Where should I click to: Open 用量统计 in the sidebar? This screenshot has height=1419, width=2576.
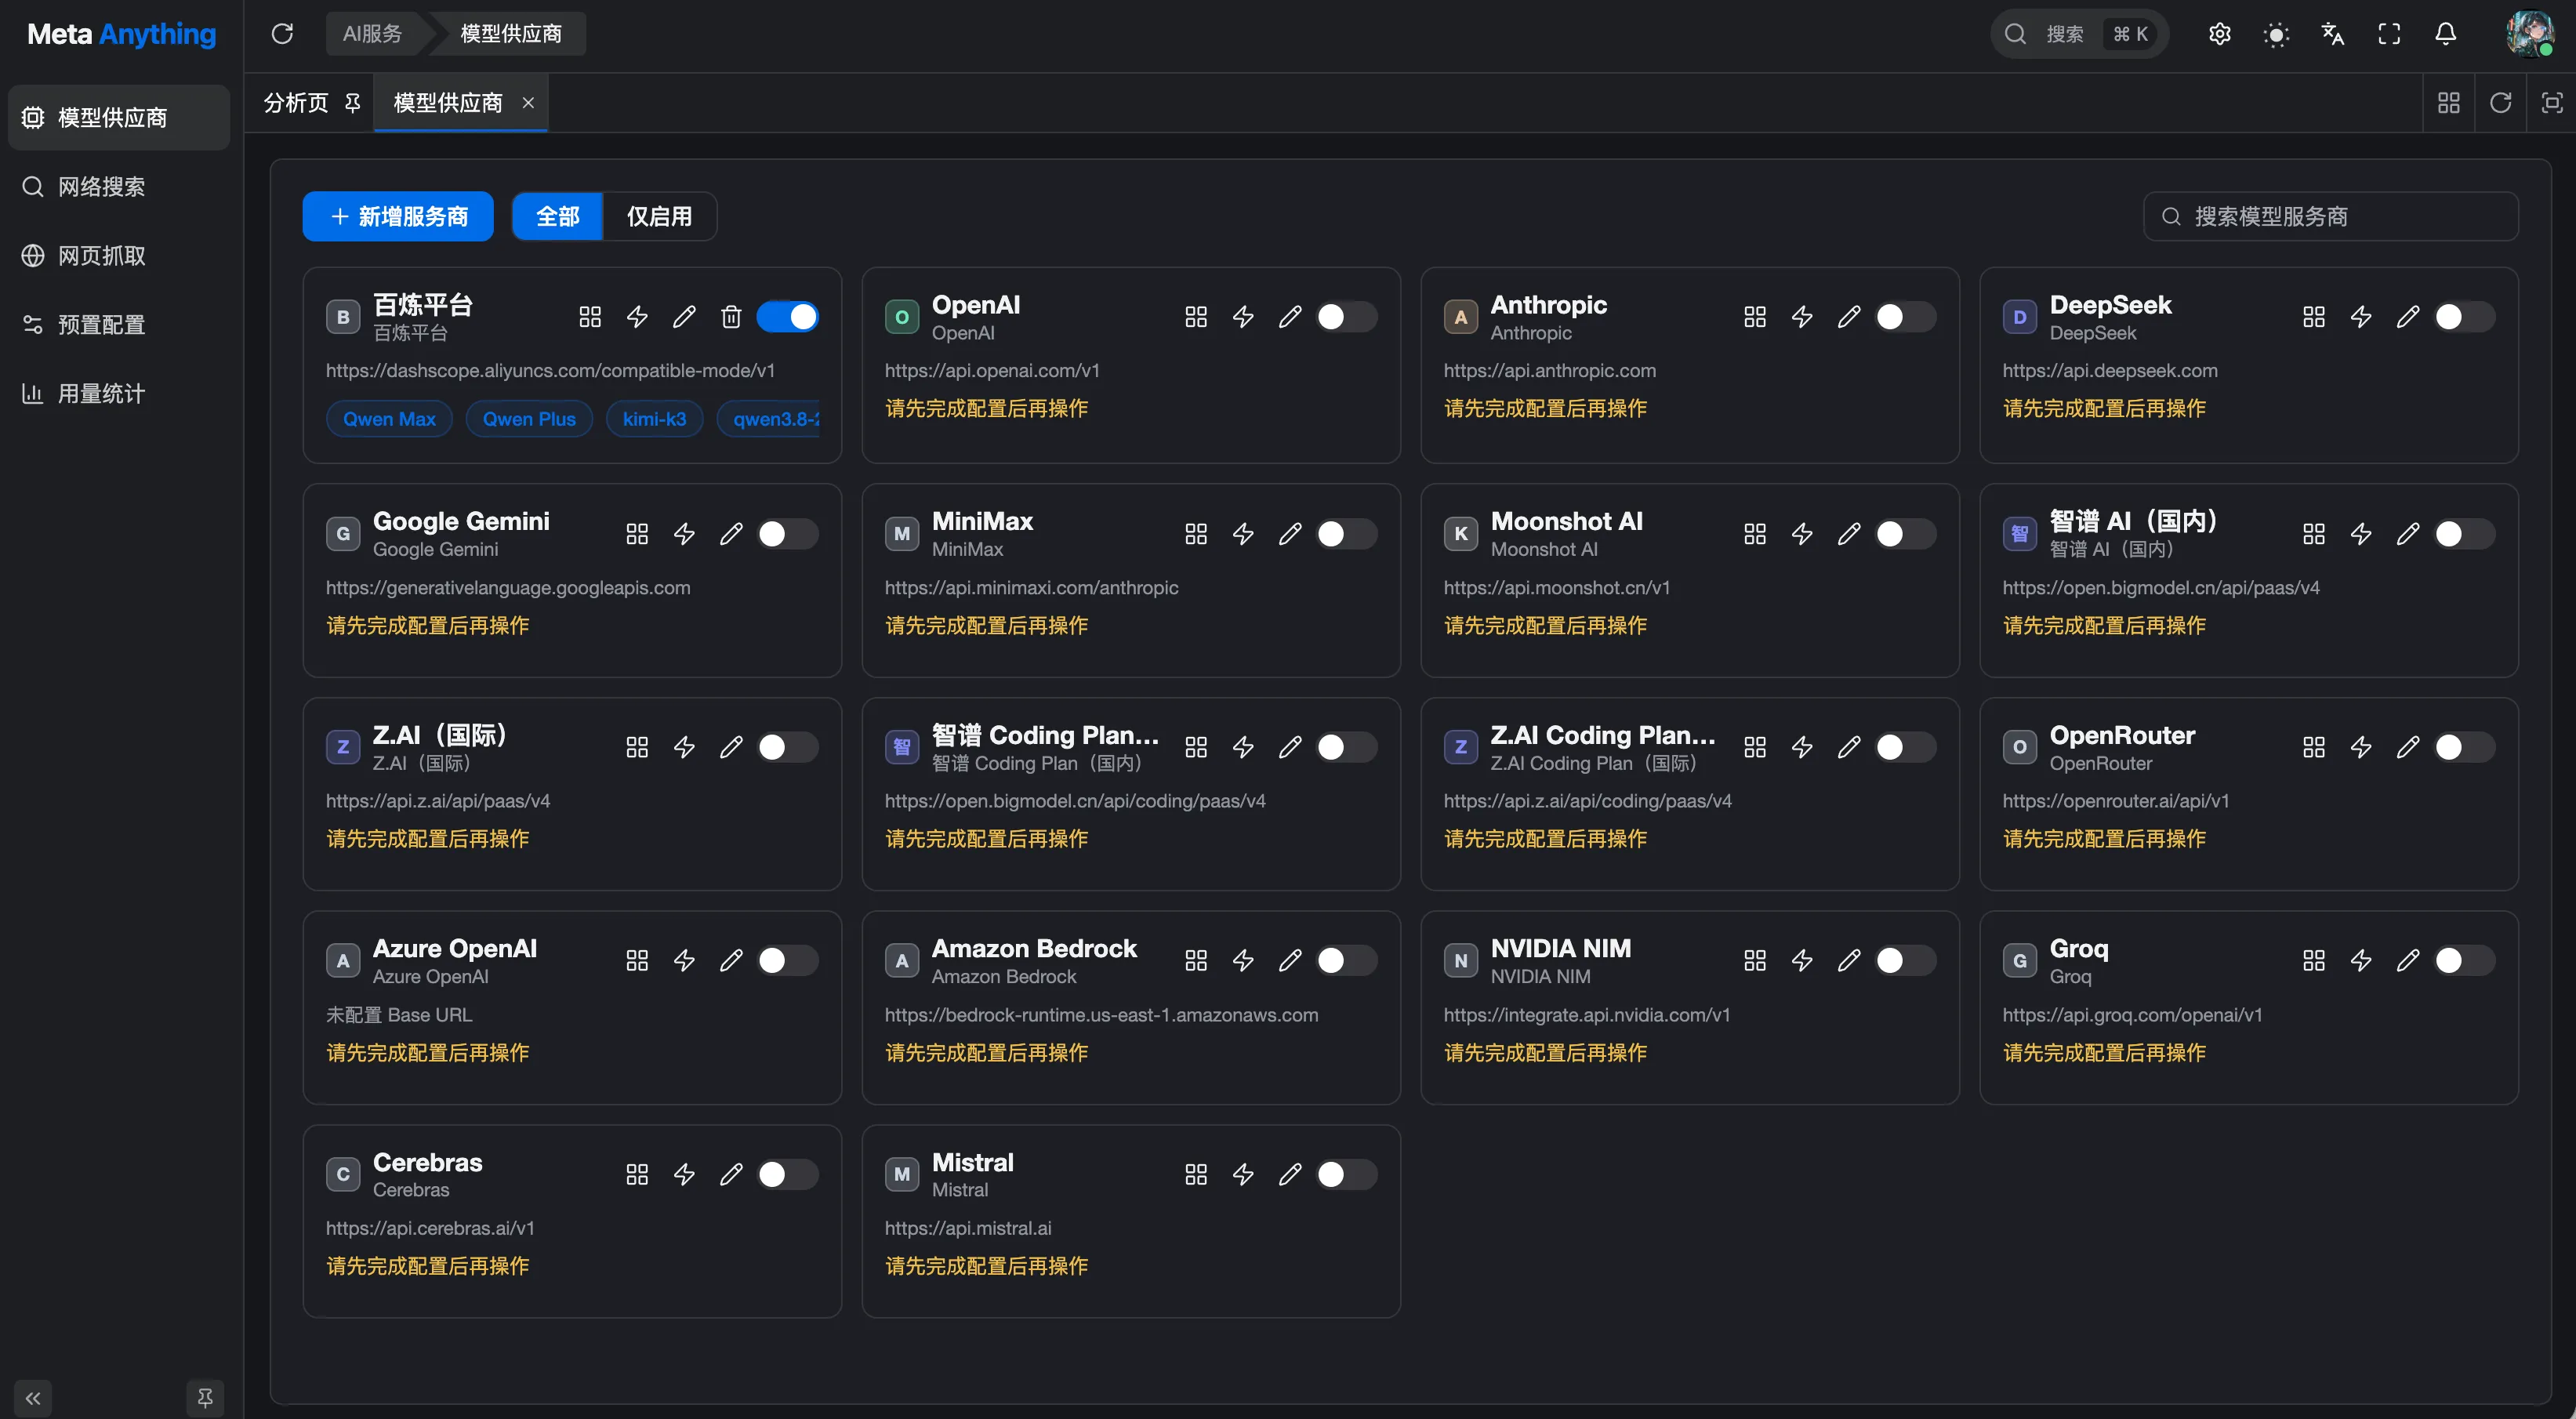tap(119, 394)
